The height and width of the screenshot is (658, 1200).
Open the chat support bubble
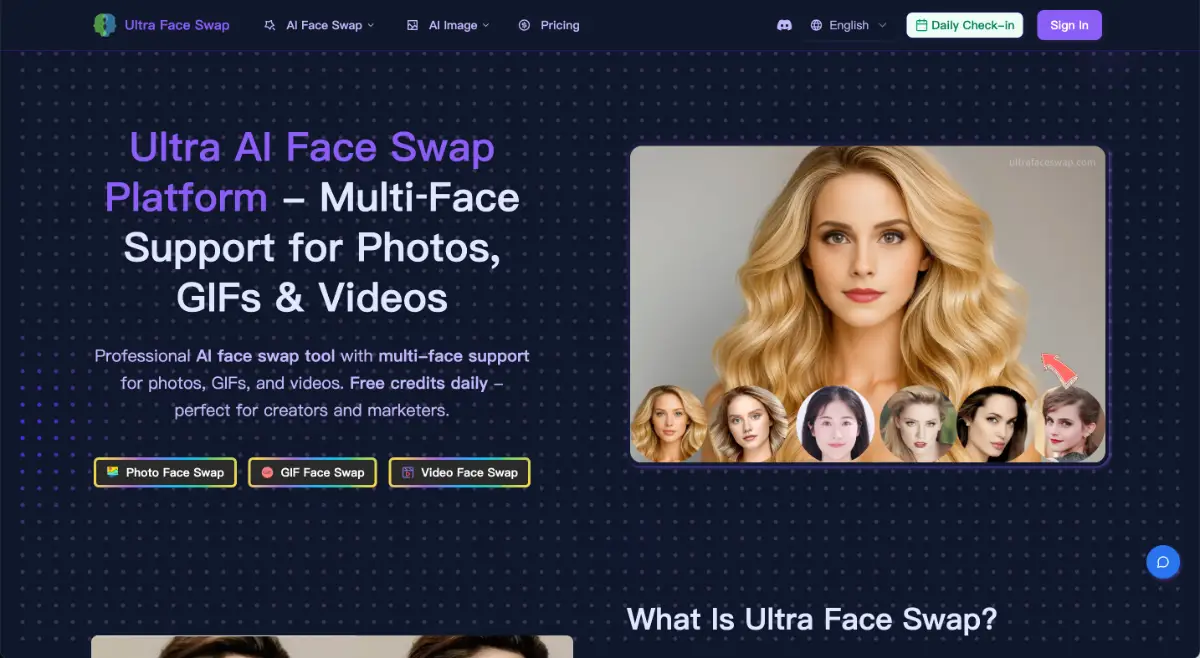(x=1163, y=562)
